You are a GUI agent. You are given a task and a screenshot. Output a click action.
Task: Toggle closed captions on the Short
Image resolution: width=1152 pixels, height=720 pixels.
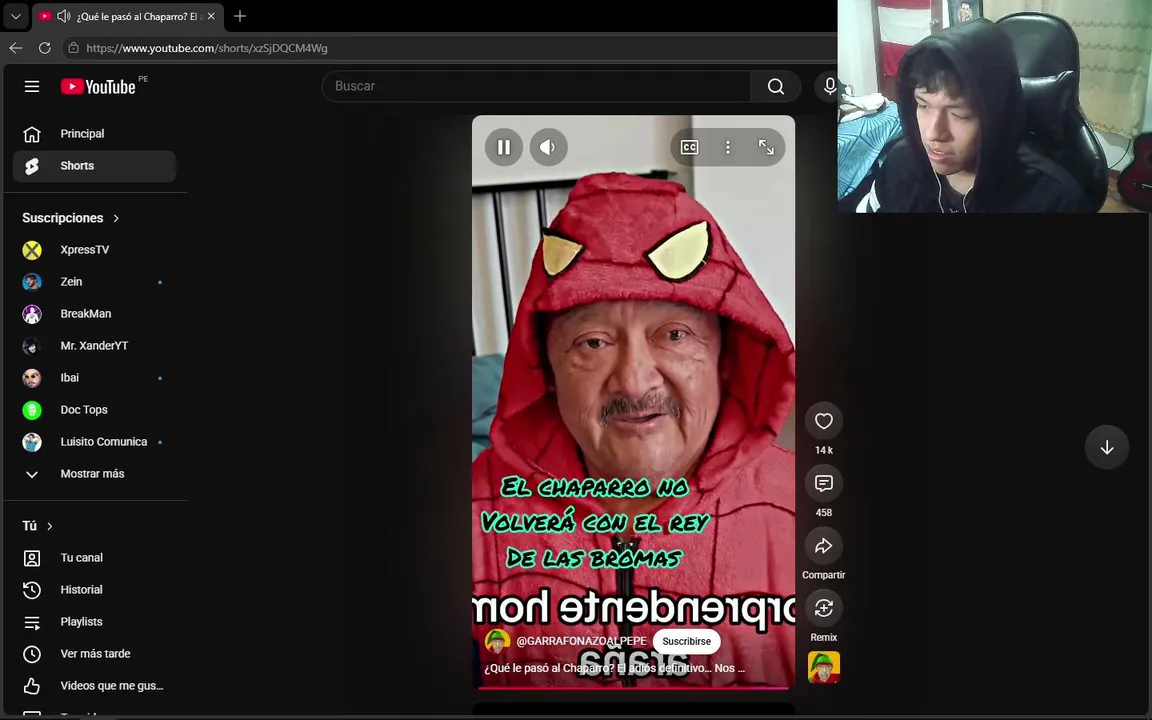[x=689, y=147]
